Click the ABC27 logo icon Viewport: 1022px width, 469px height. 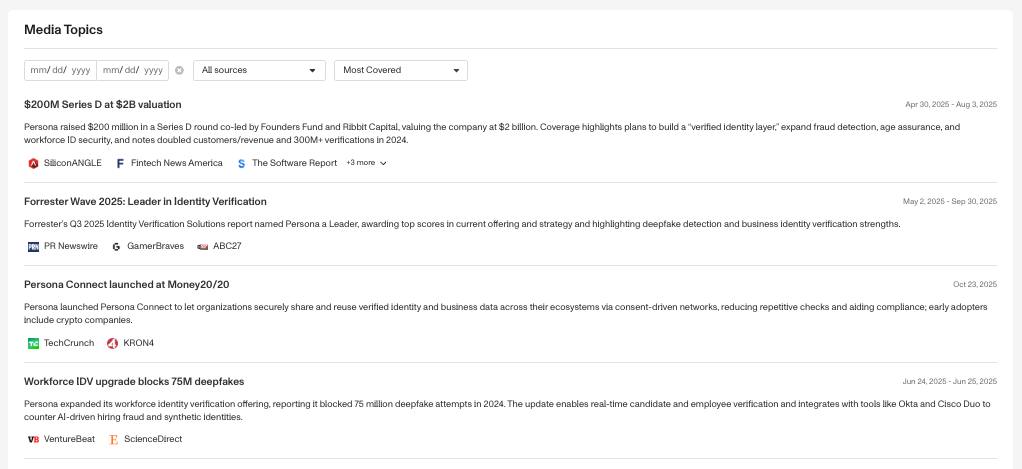click(x=203, y=247)
